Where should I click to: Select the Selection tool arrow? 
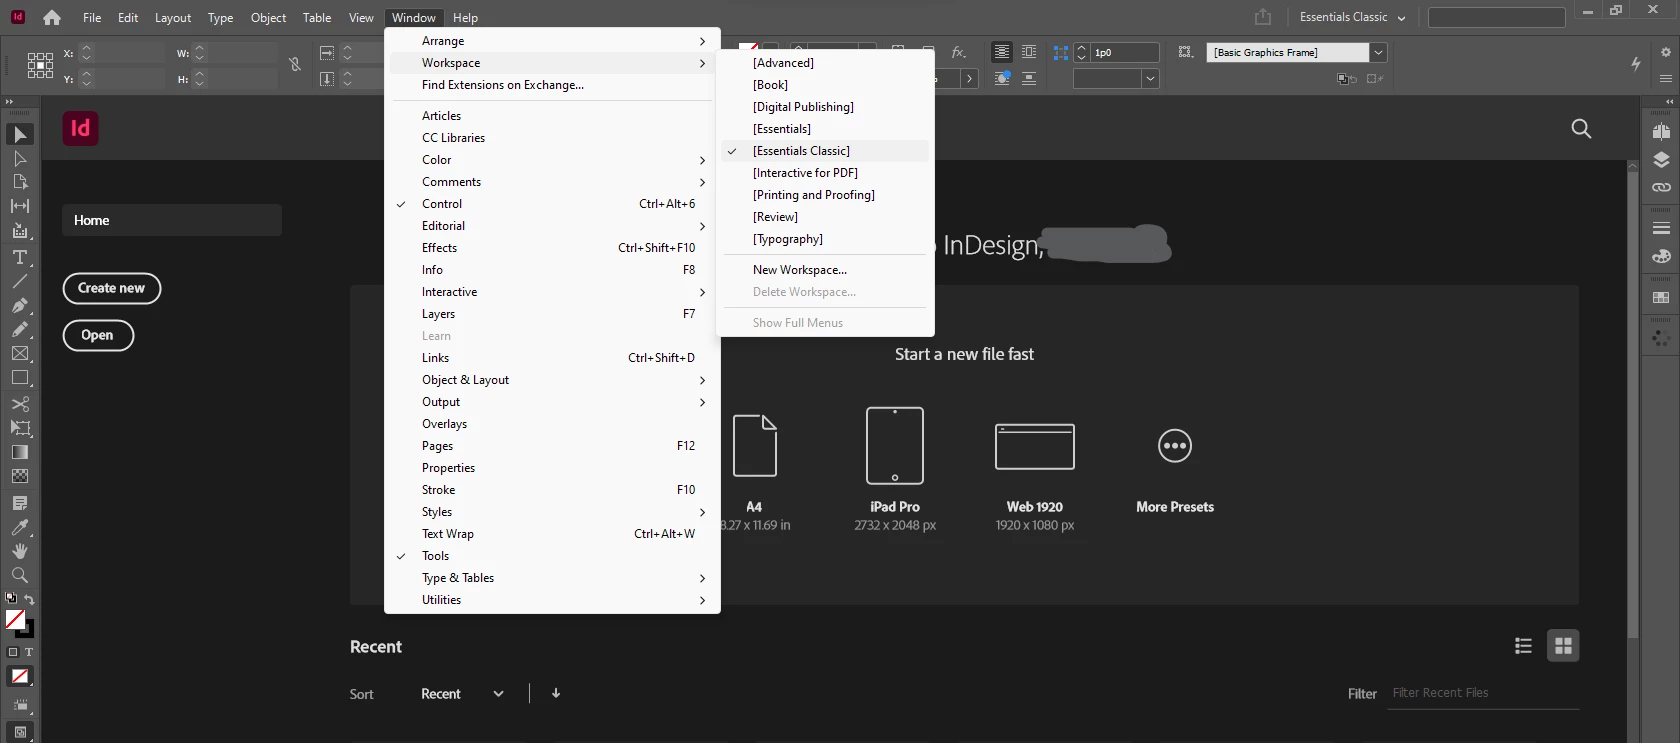(x=19, y=134)
